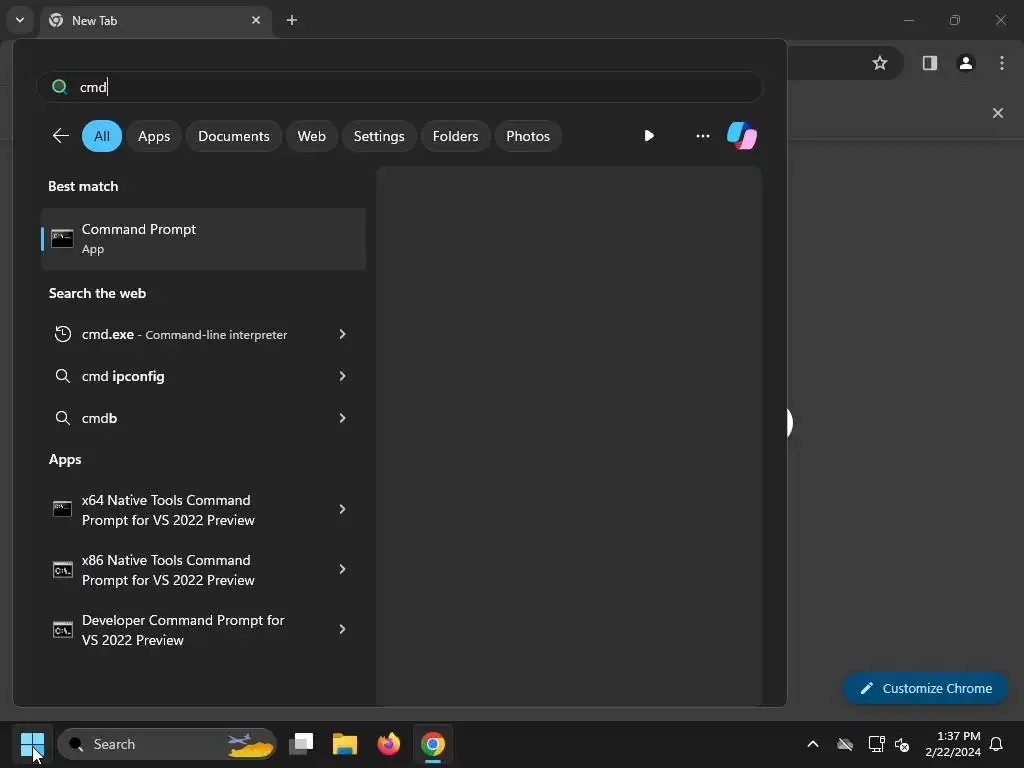This screenshot has height=768, width=1024.
Task: Show hidden system tray icons
Action: point(813,744)
